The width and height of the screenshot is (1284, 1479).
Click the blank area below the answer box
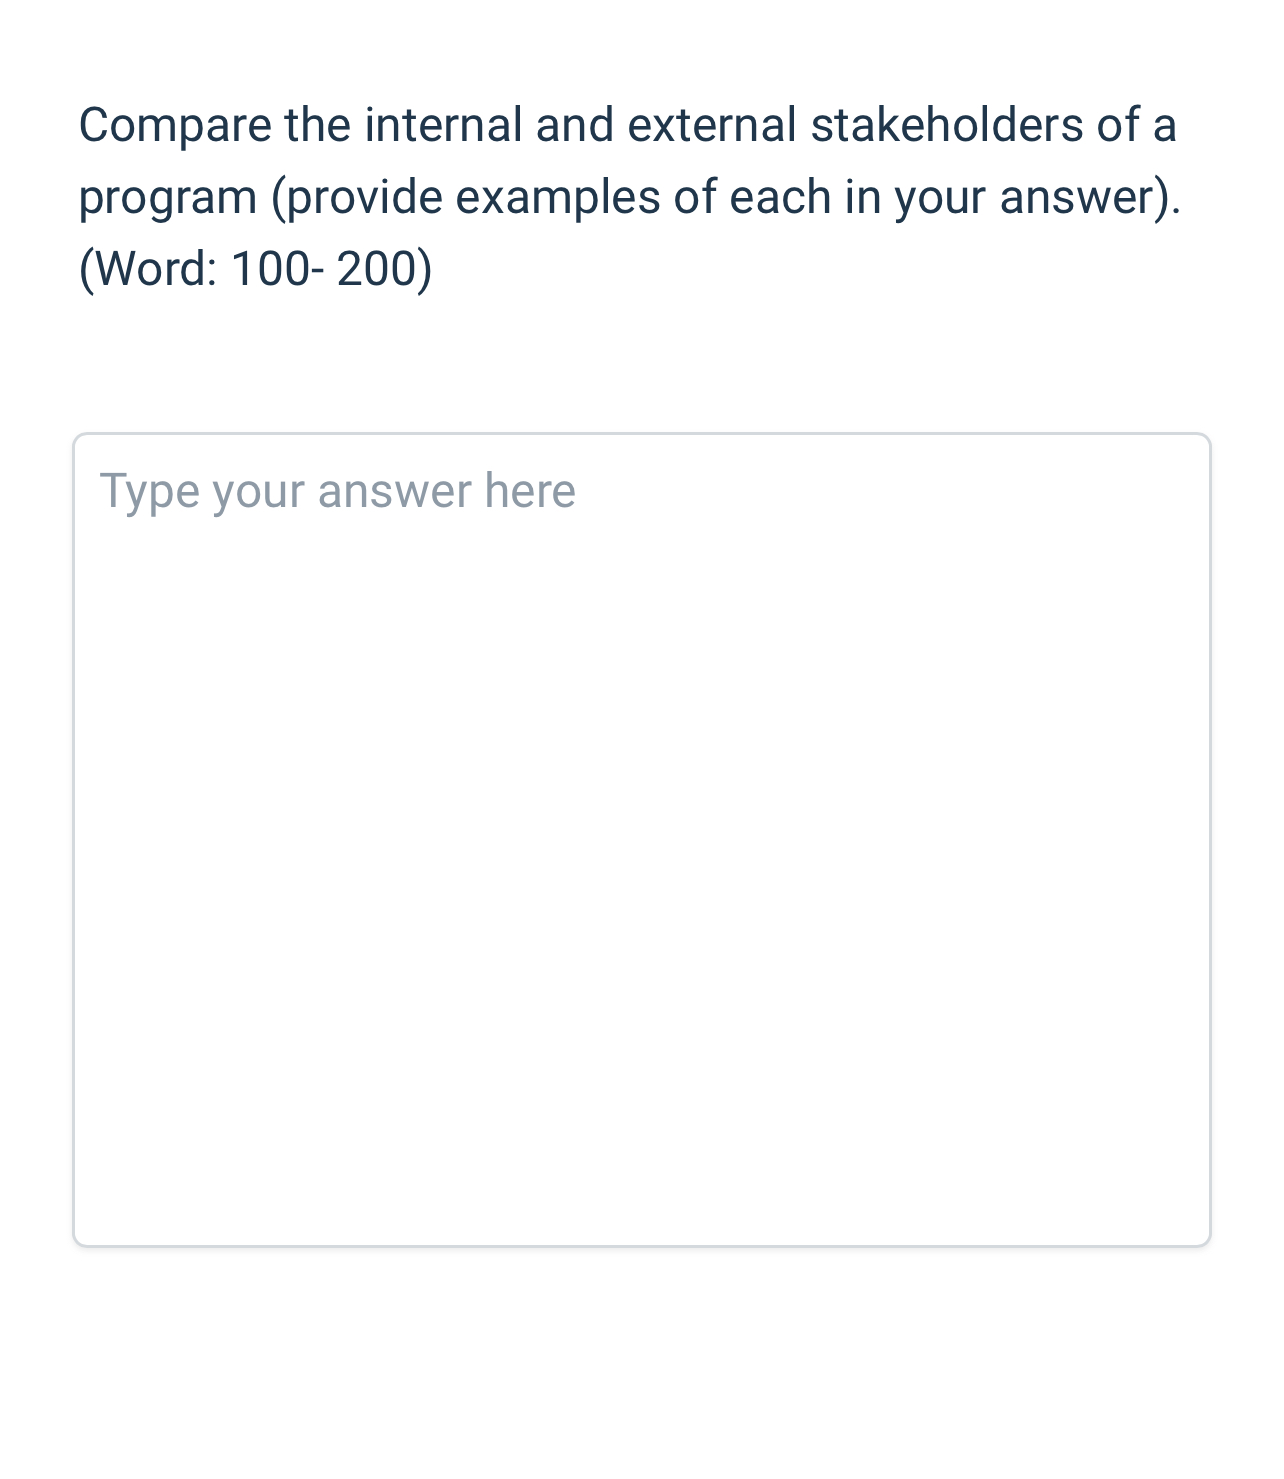pos(640,1360)
